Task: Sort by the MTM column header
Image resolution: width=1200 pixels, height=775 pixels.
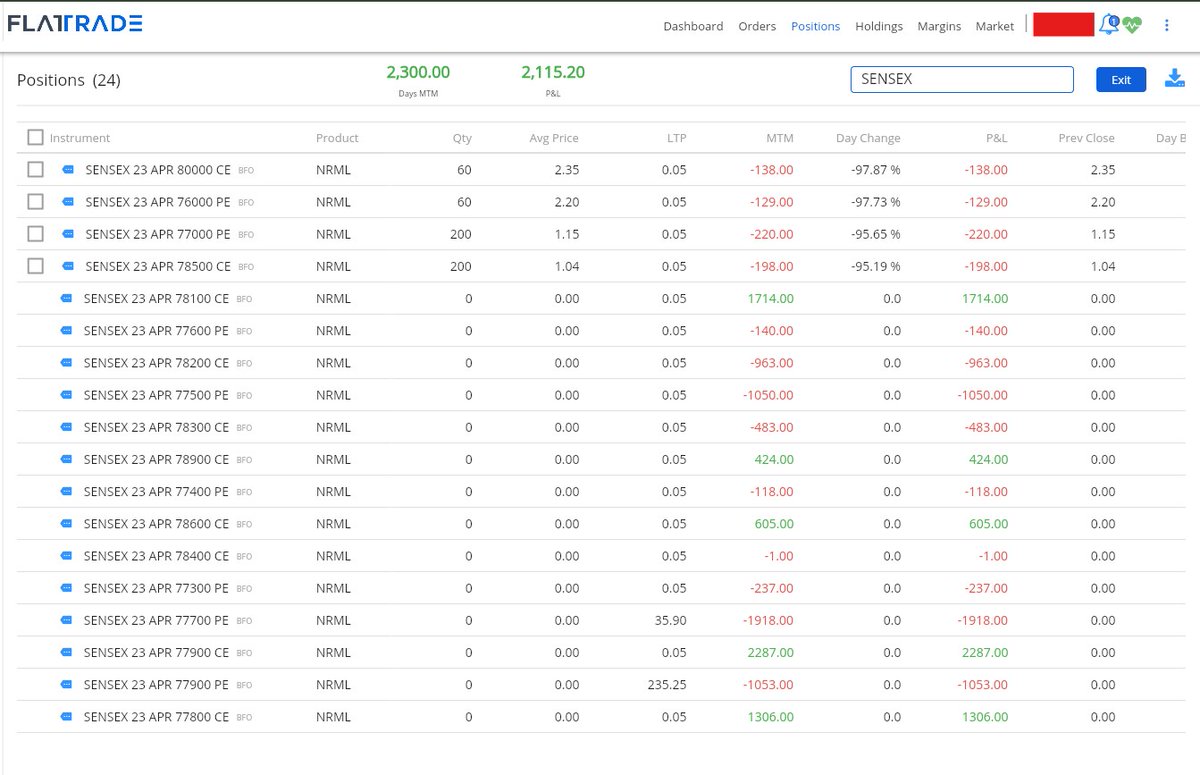Action: click(x=780, y=138)
